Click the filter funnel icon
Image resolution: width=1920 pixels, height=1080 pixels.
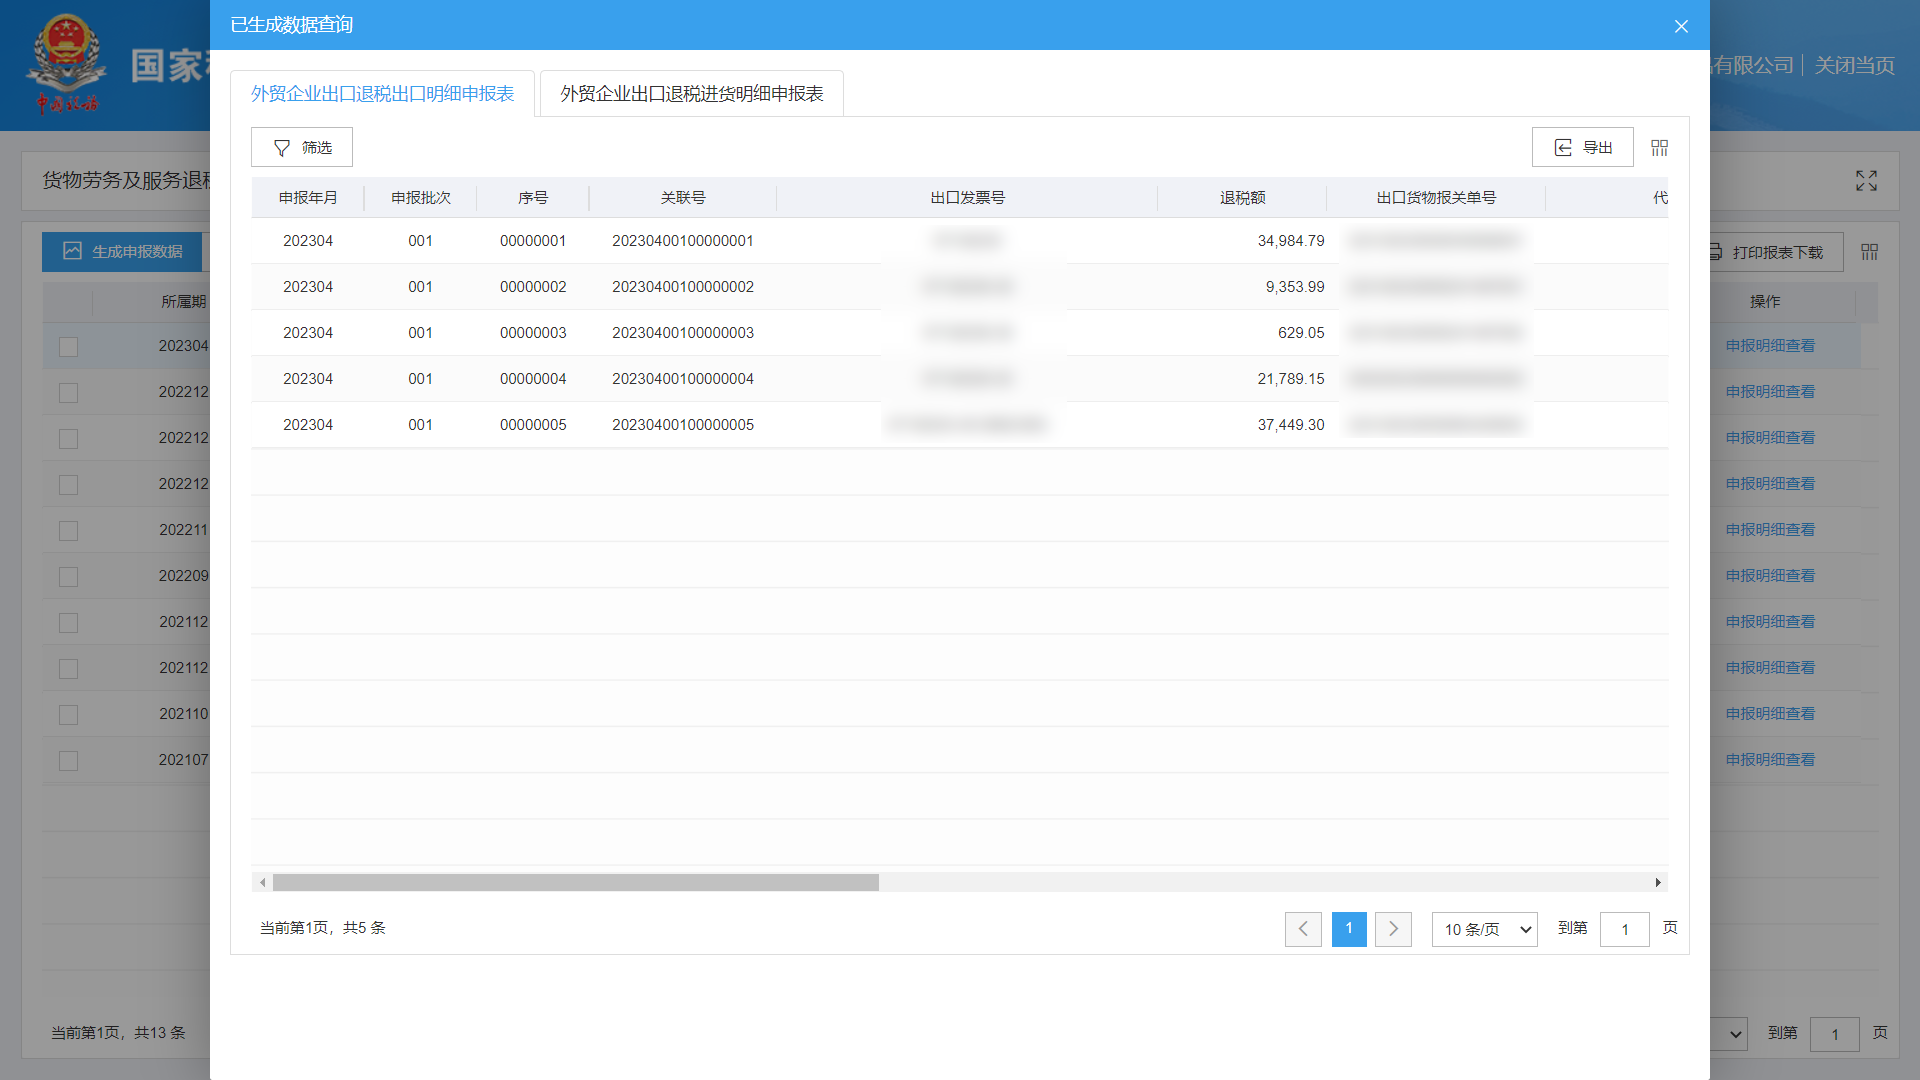(282, 148)
